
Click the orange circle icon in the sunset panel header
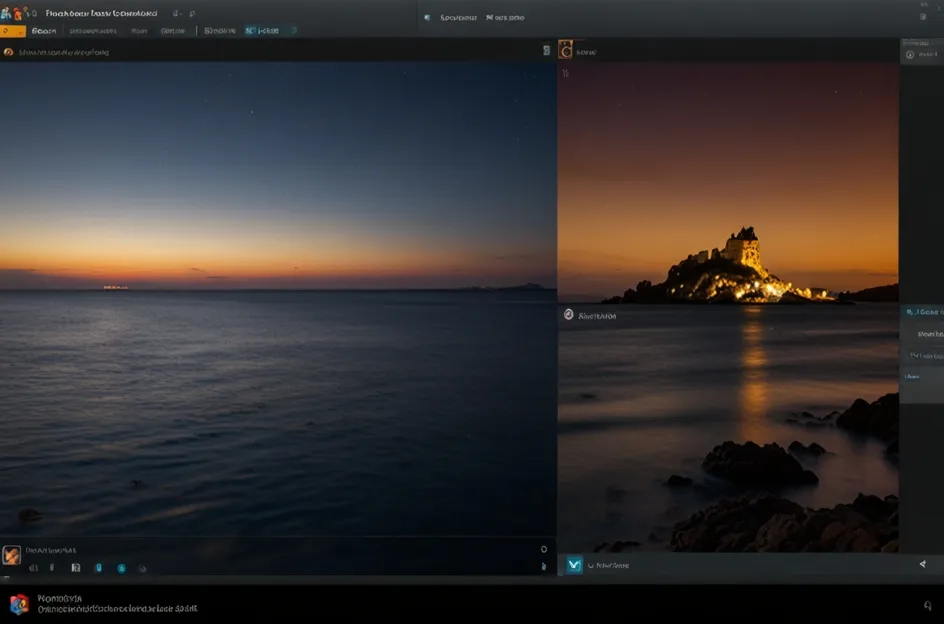(x=9, y=52)
